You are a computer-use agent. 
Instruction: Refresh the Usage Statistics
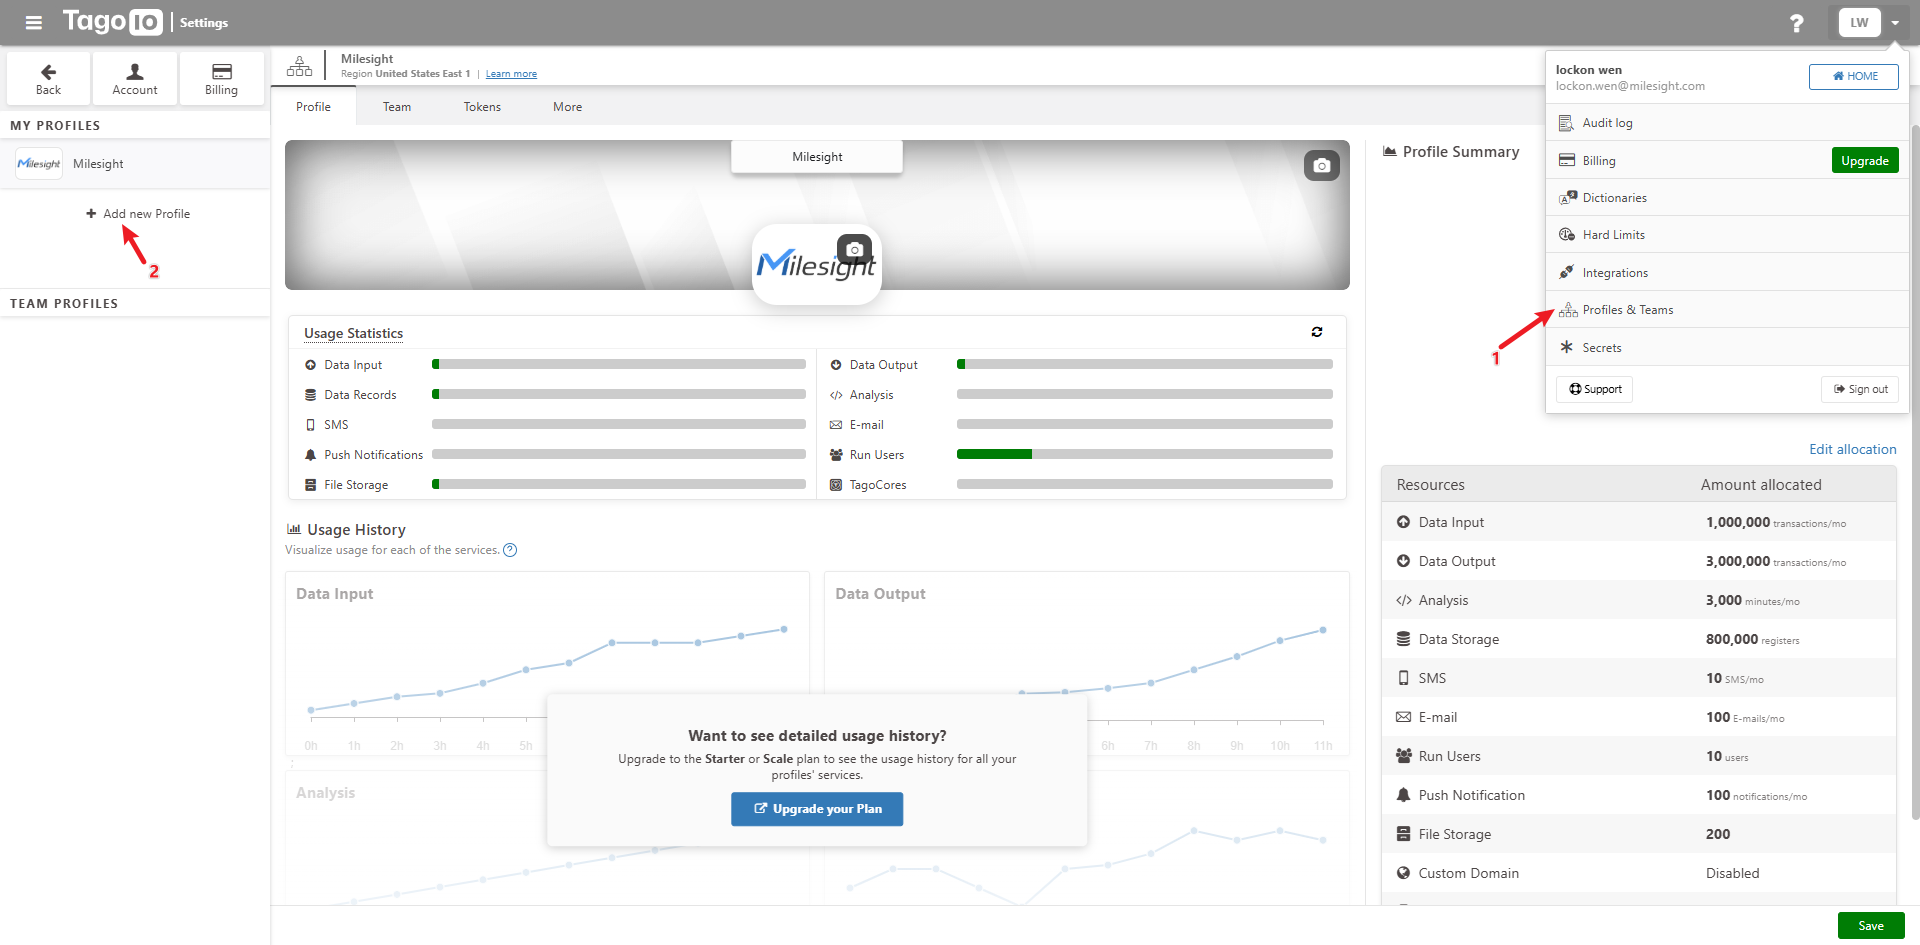click(x=1317, y=332)
